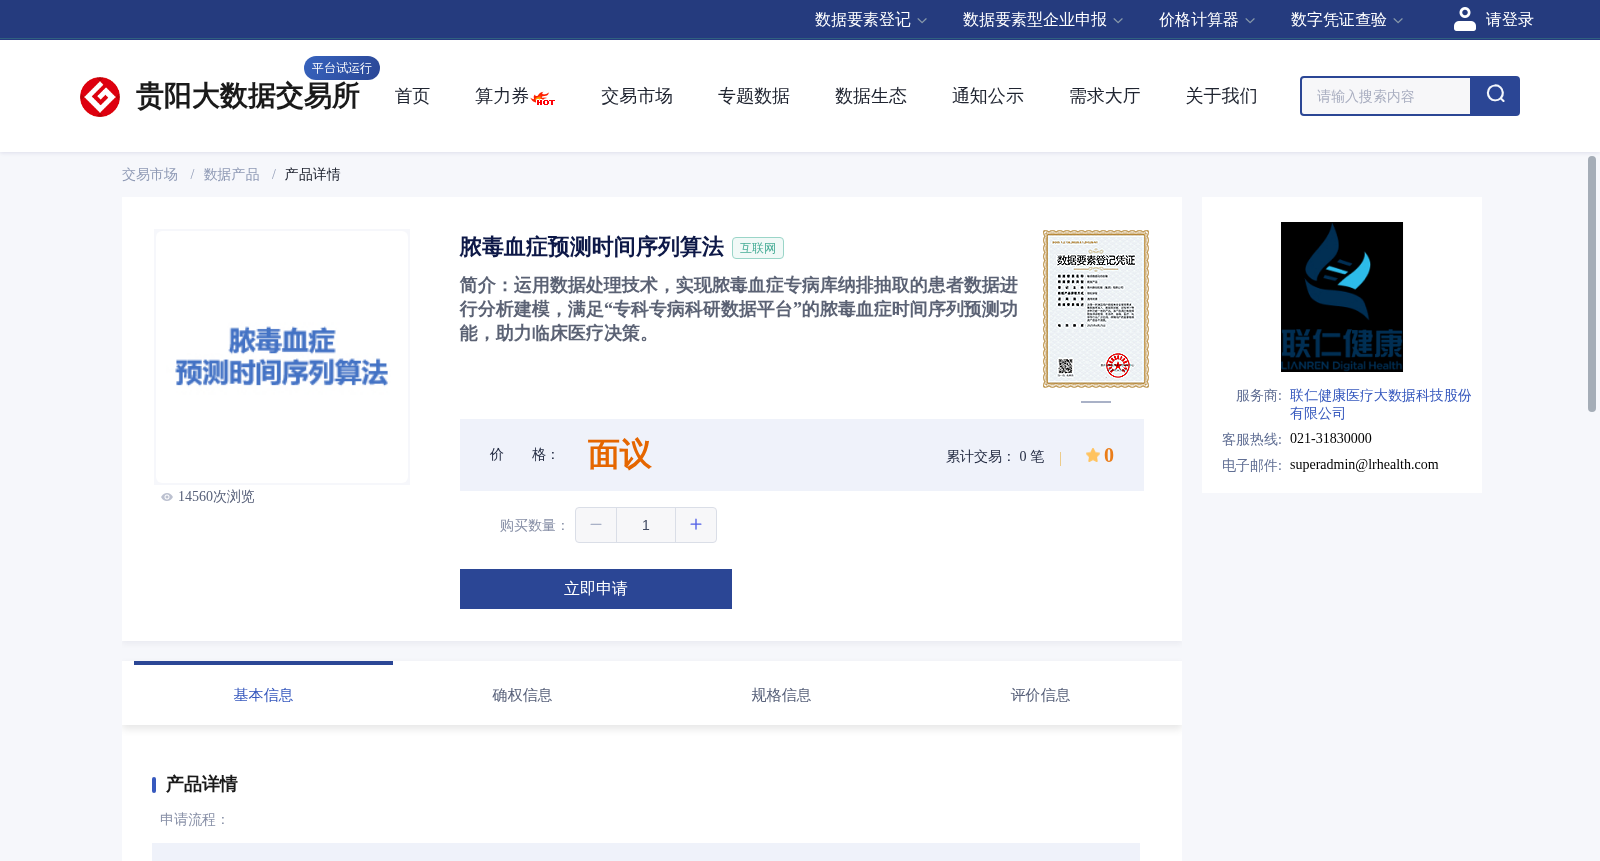
Task: Click the 请登录 link
Action: 1509,20
